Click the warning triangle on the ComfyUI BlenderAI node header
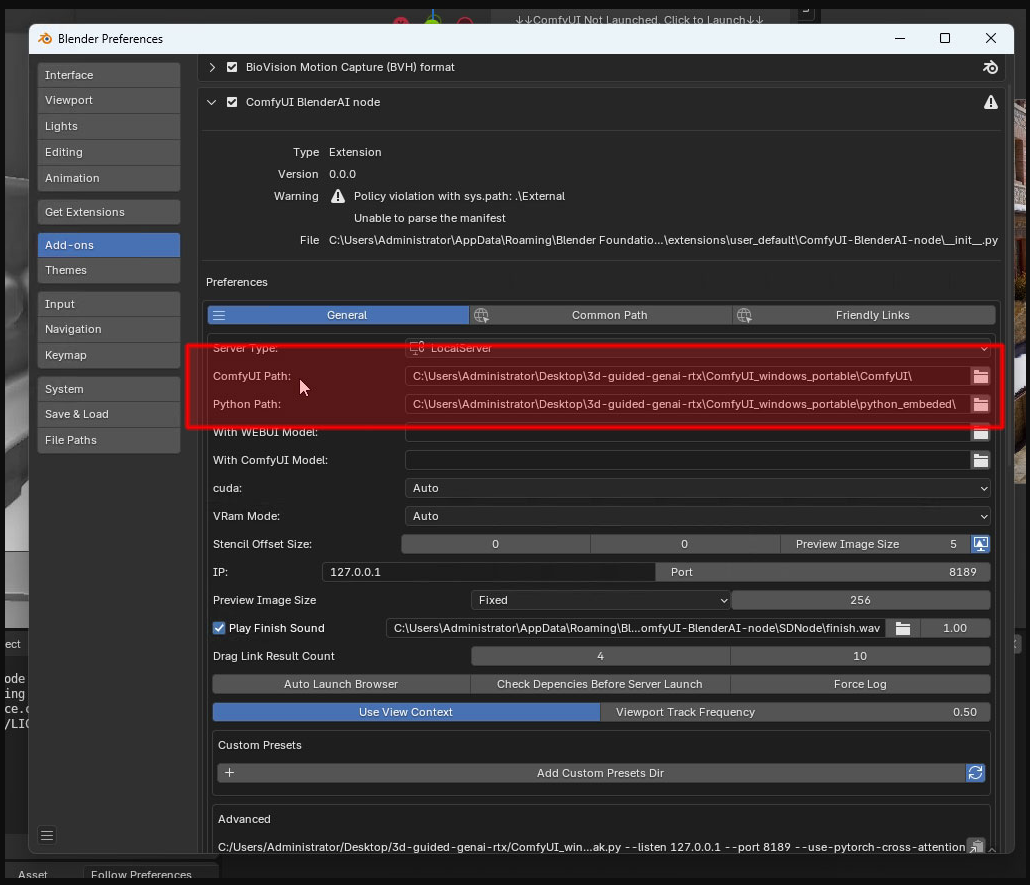 (x=991, y=102)
